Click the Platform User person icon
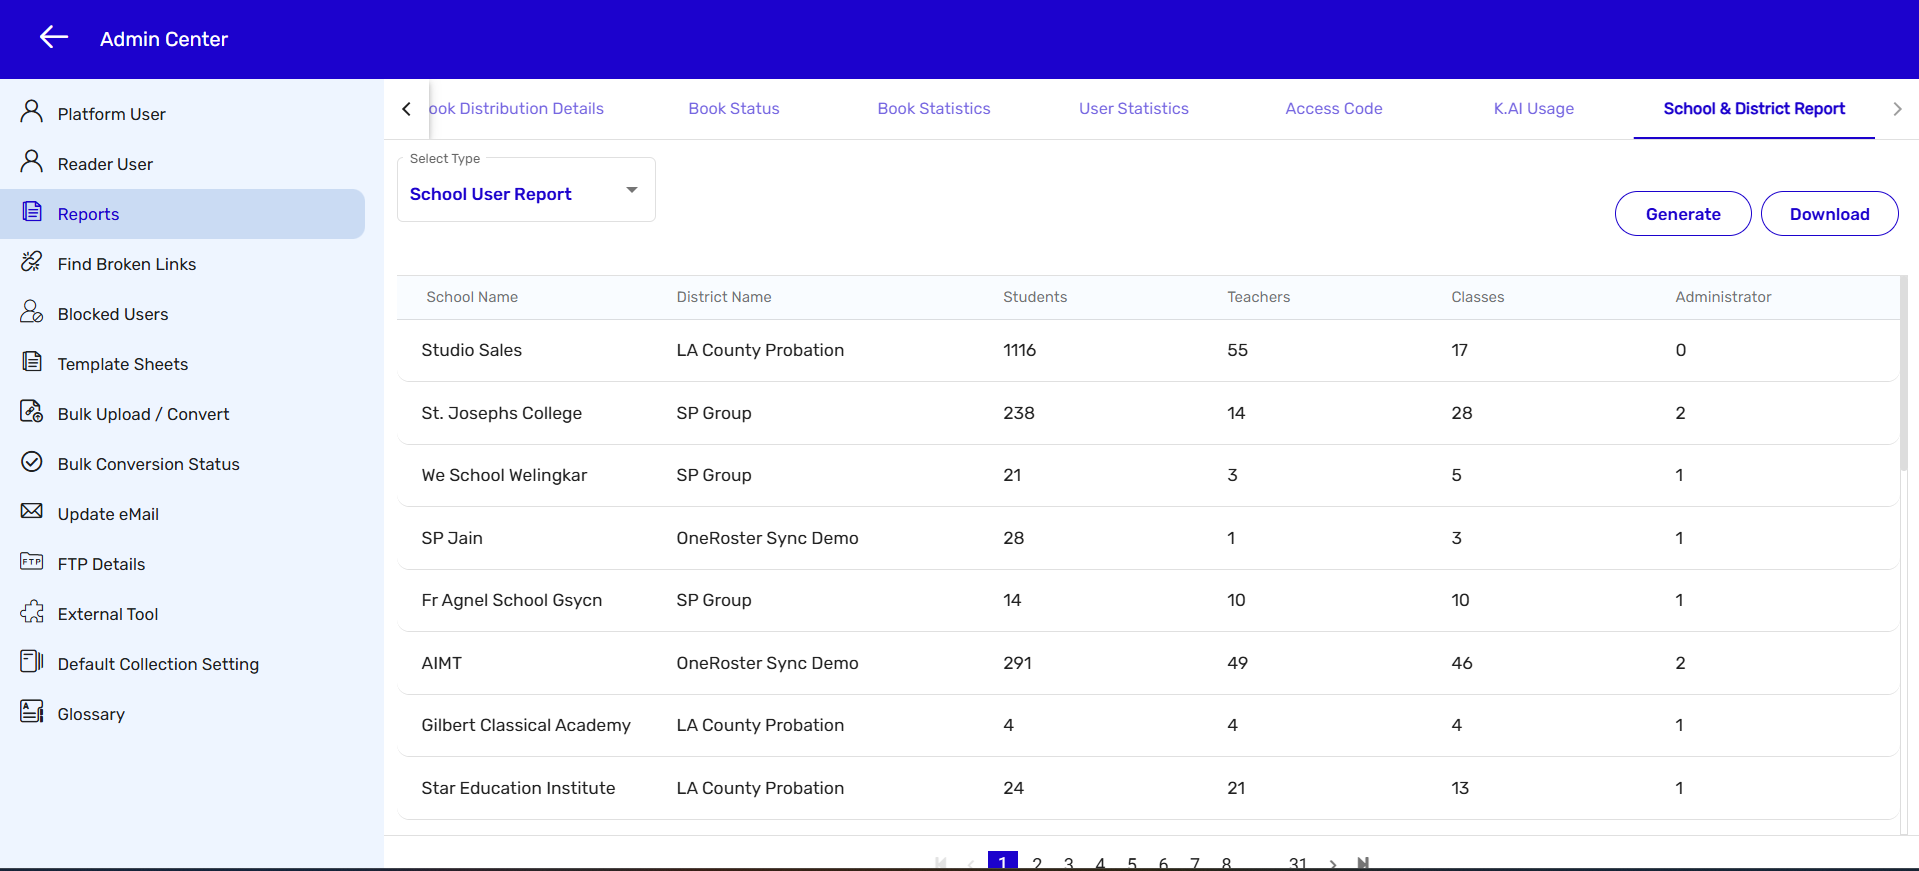This screenshot has height=871, width=1919. click(32, 112)
